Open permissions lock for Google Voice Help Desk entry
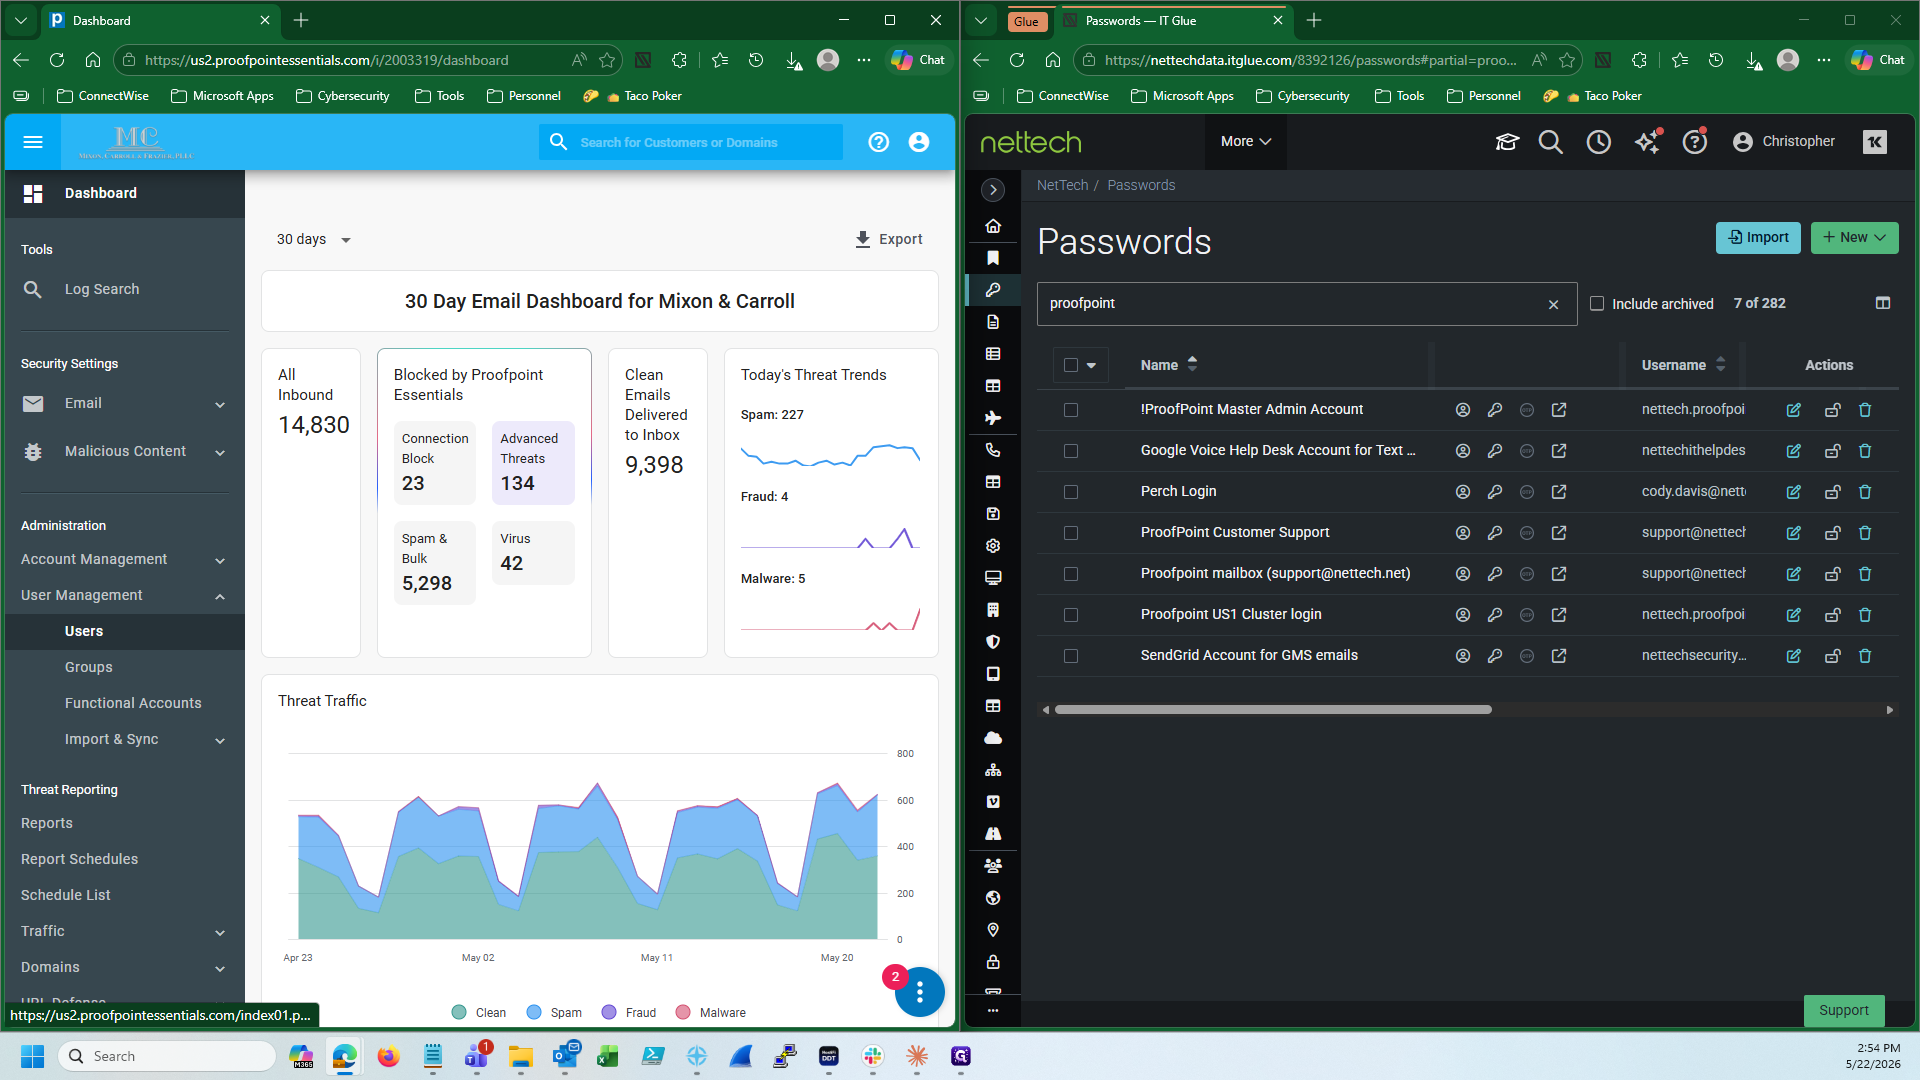Image resolution: width=1920 pixels, height=1080 pixels. pos(1833,451)
